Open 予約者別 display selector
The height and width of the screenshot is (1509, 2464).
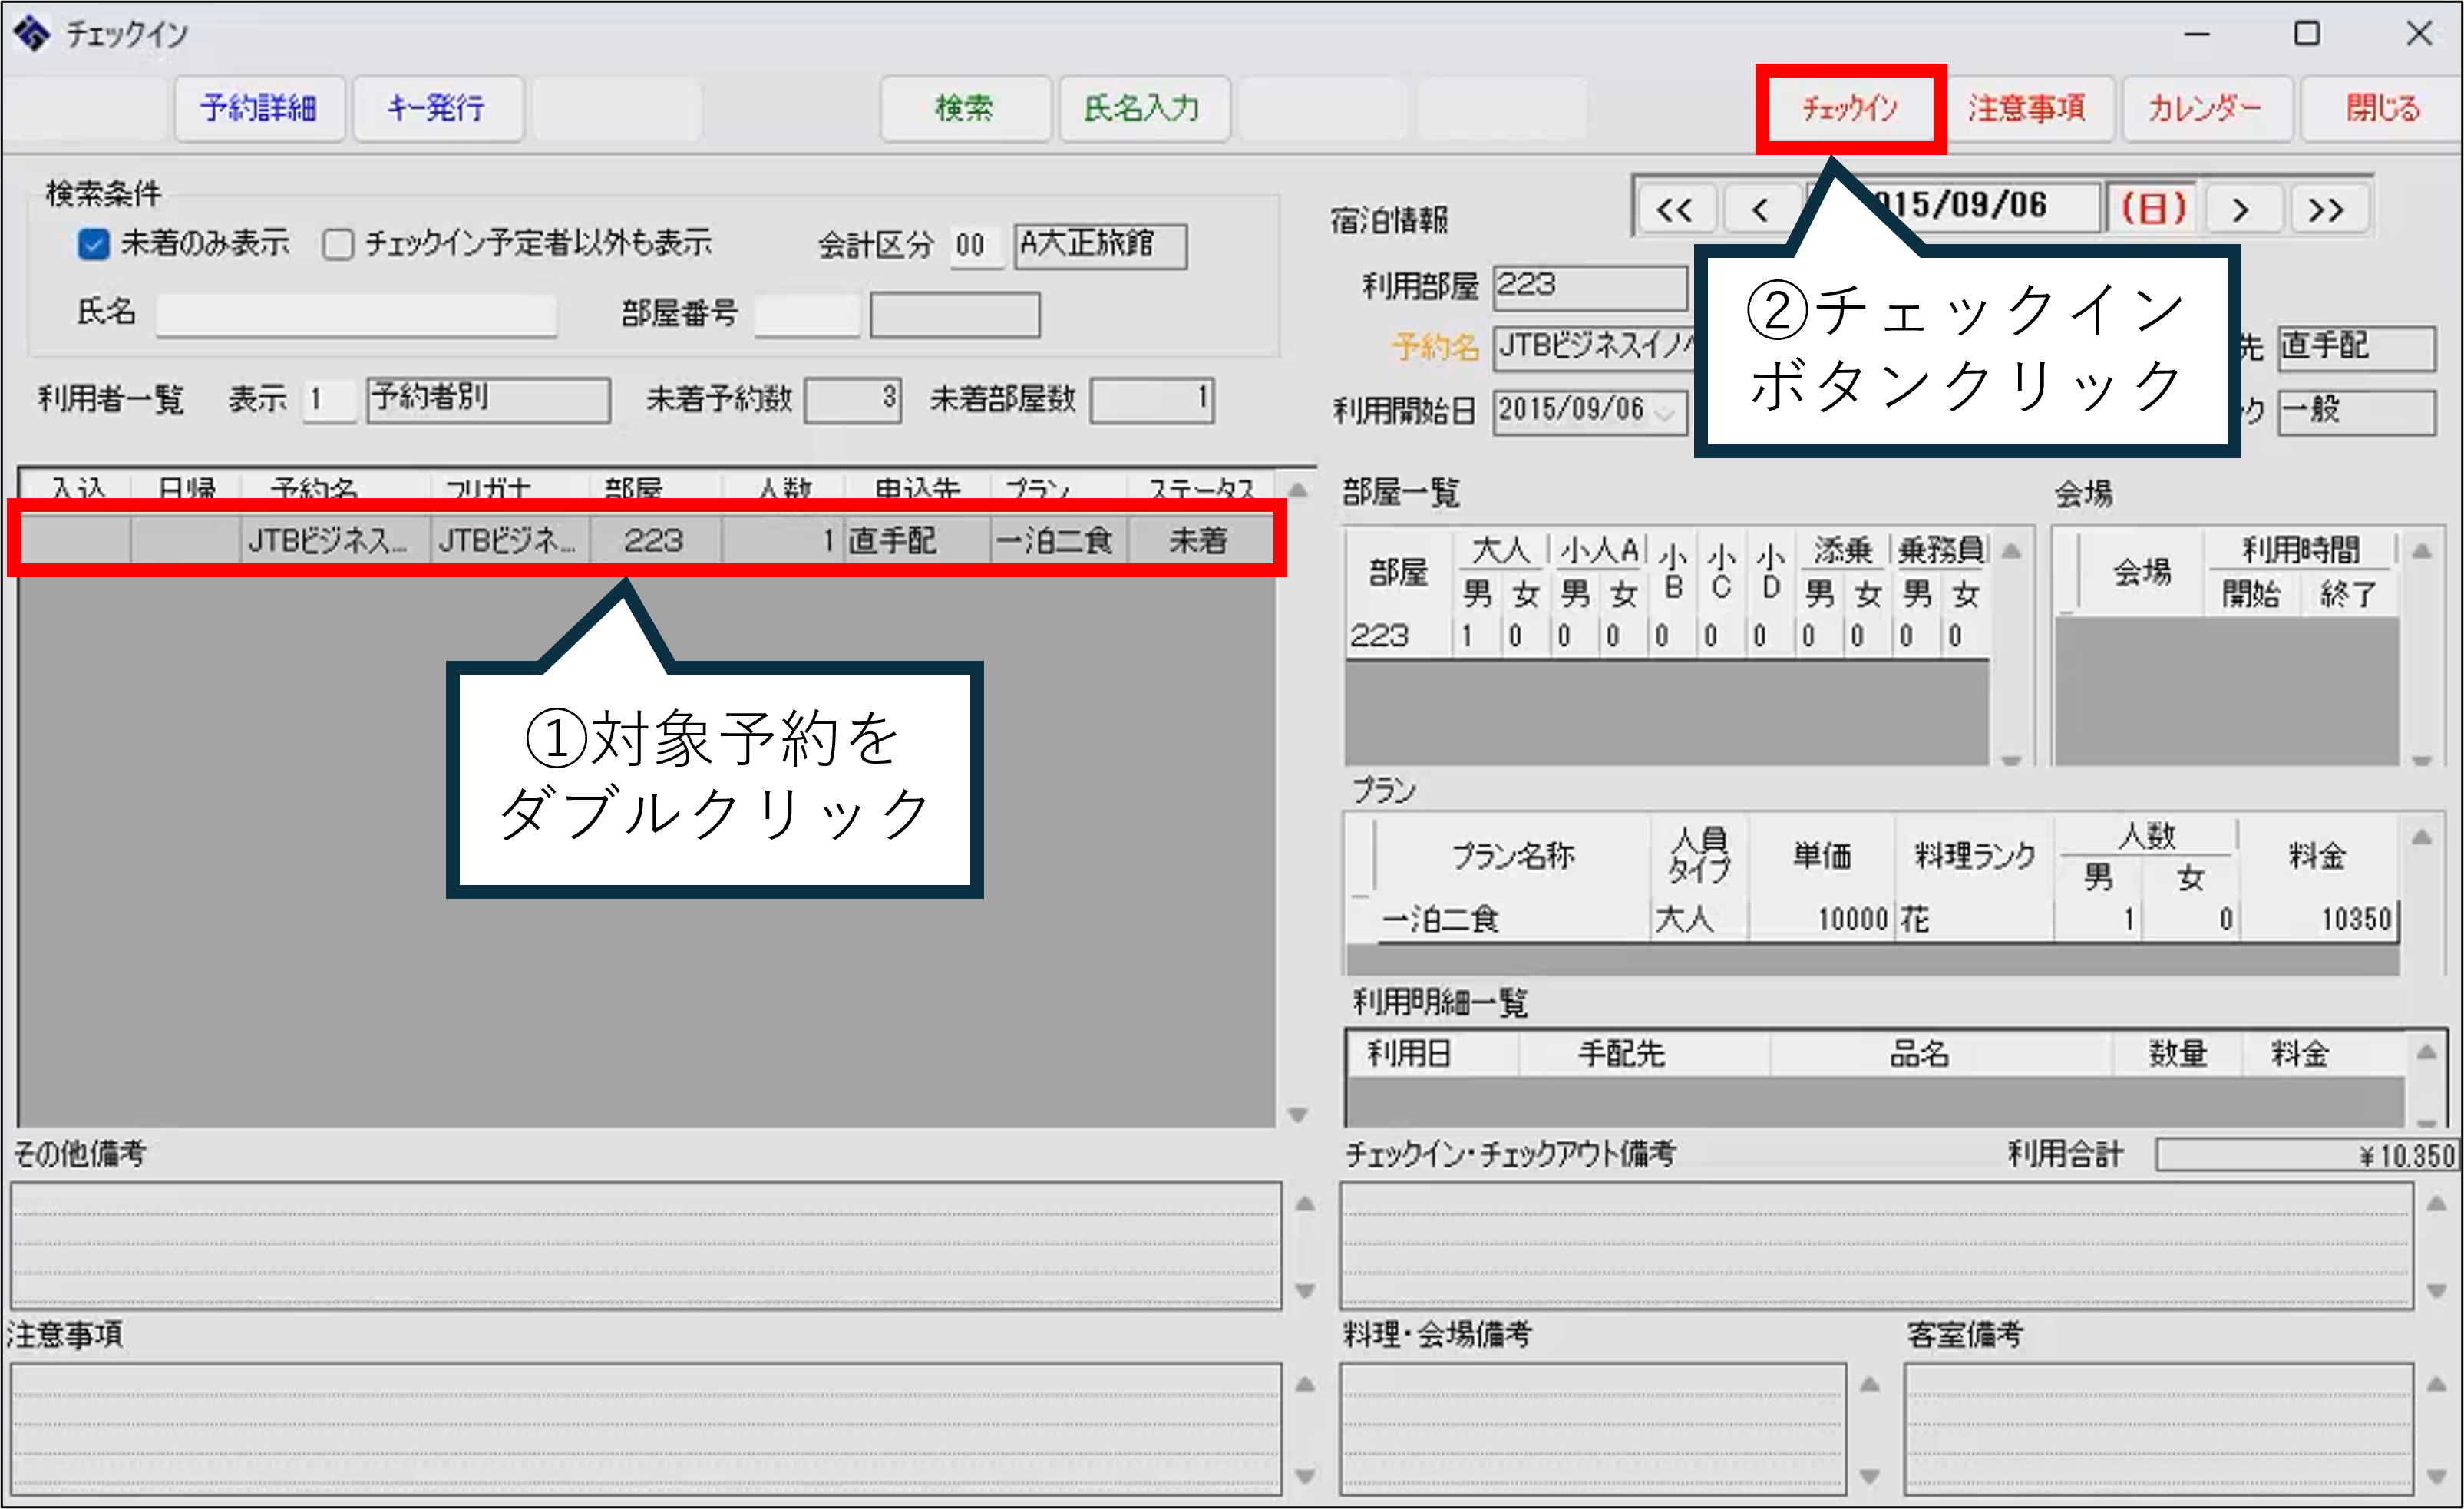[x=488, y=399]
